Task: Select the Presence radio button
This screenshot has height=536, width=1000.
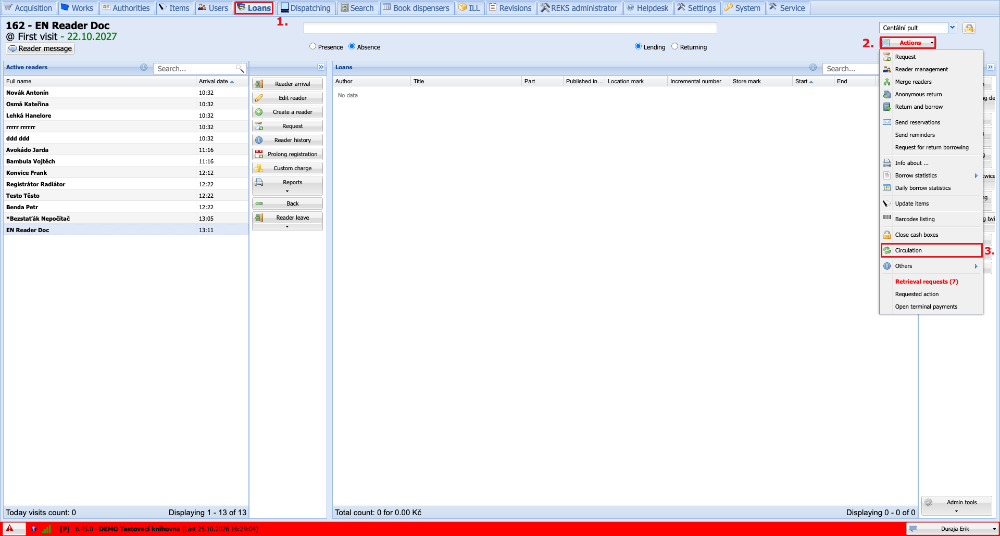Action: click(x=312, y=47)
